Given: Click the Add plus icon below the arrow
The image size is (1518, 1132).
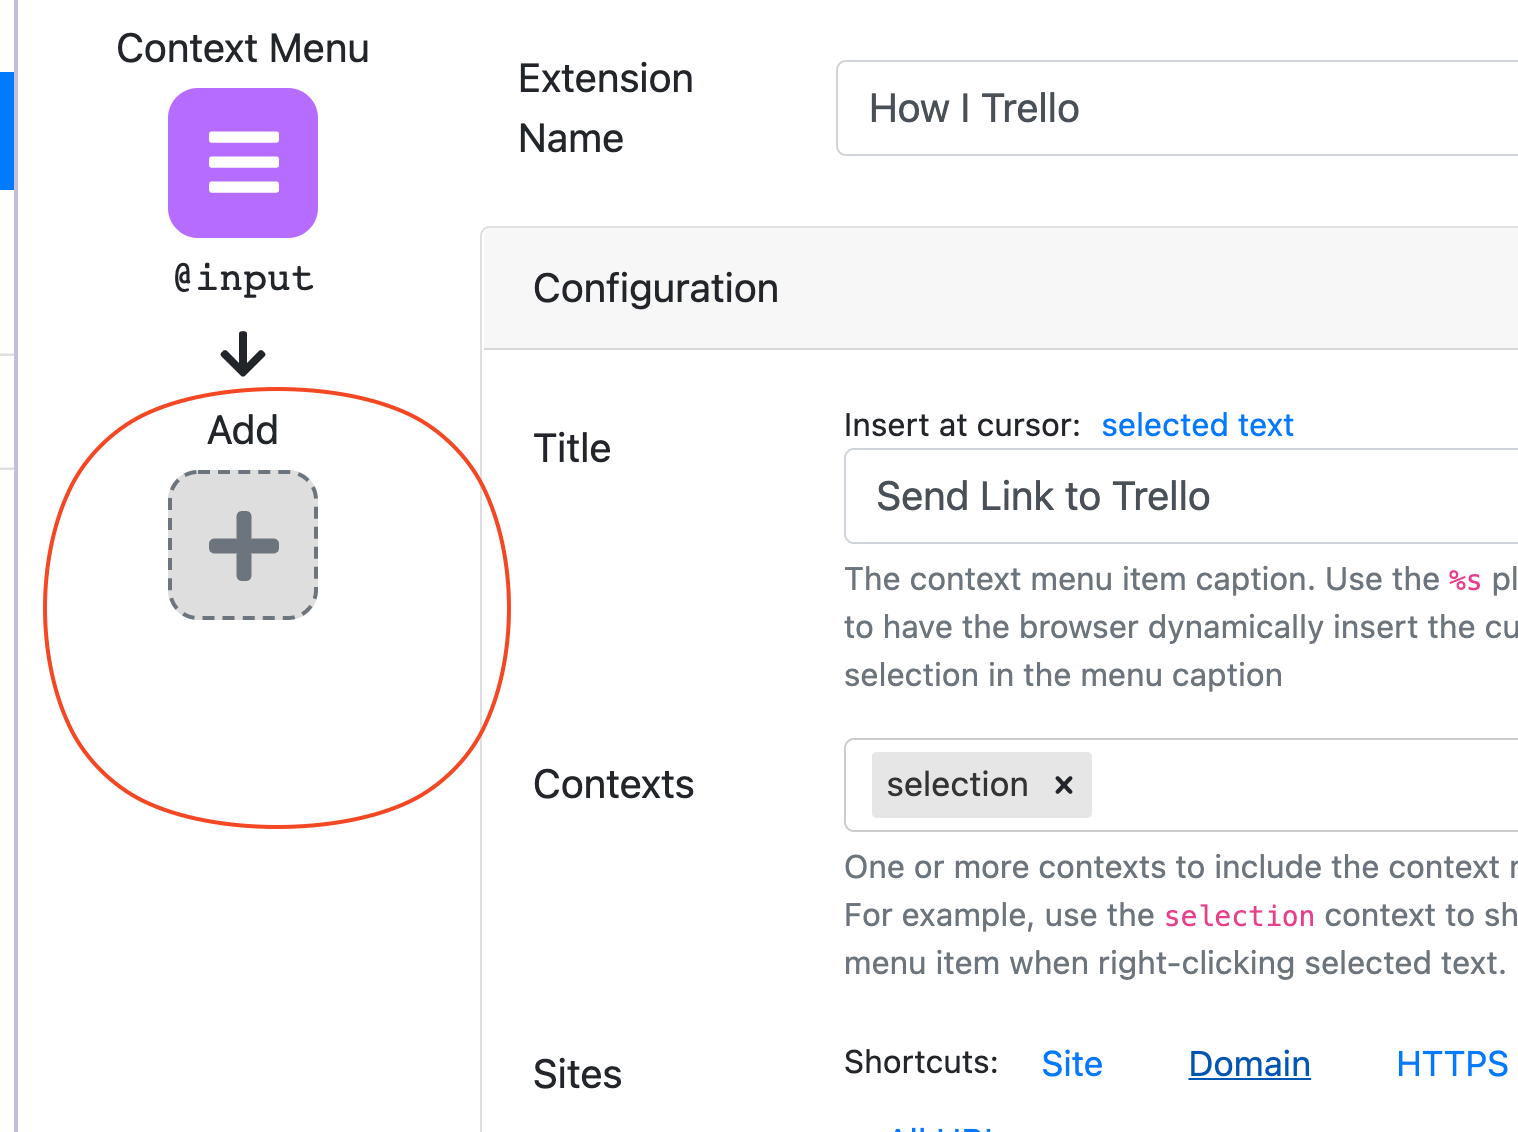Looking at the screenshot, I should click(242, 545).
